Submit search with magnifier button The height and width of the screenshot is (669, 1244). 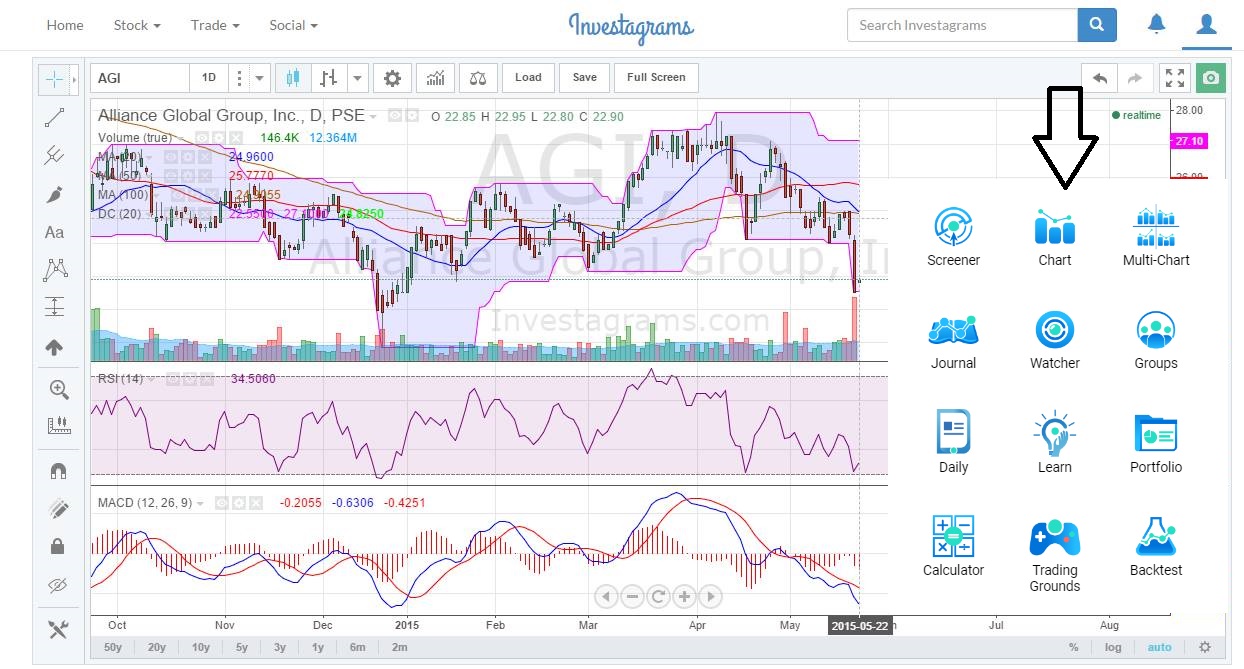1097,25
